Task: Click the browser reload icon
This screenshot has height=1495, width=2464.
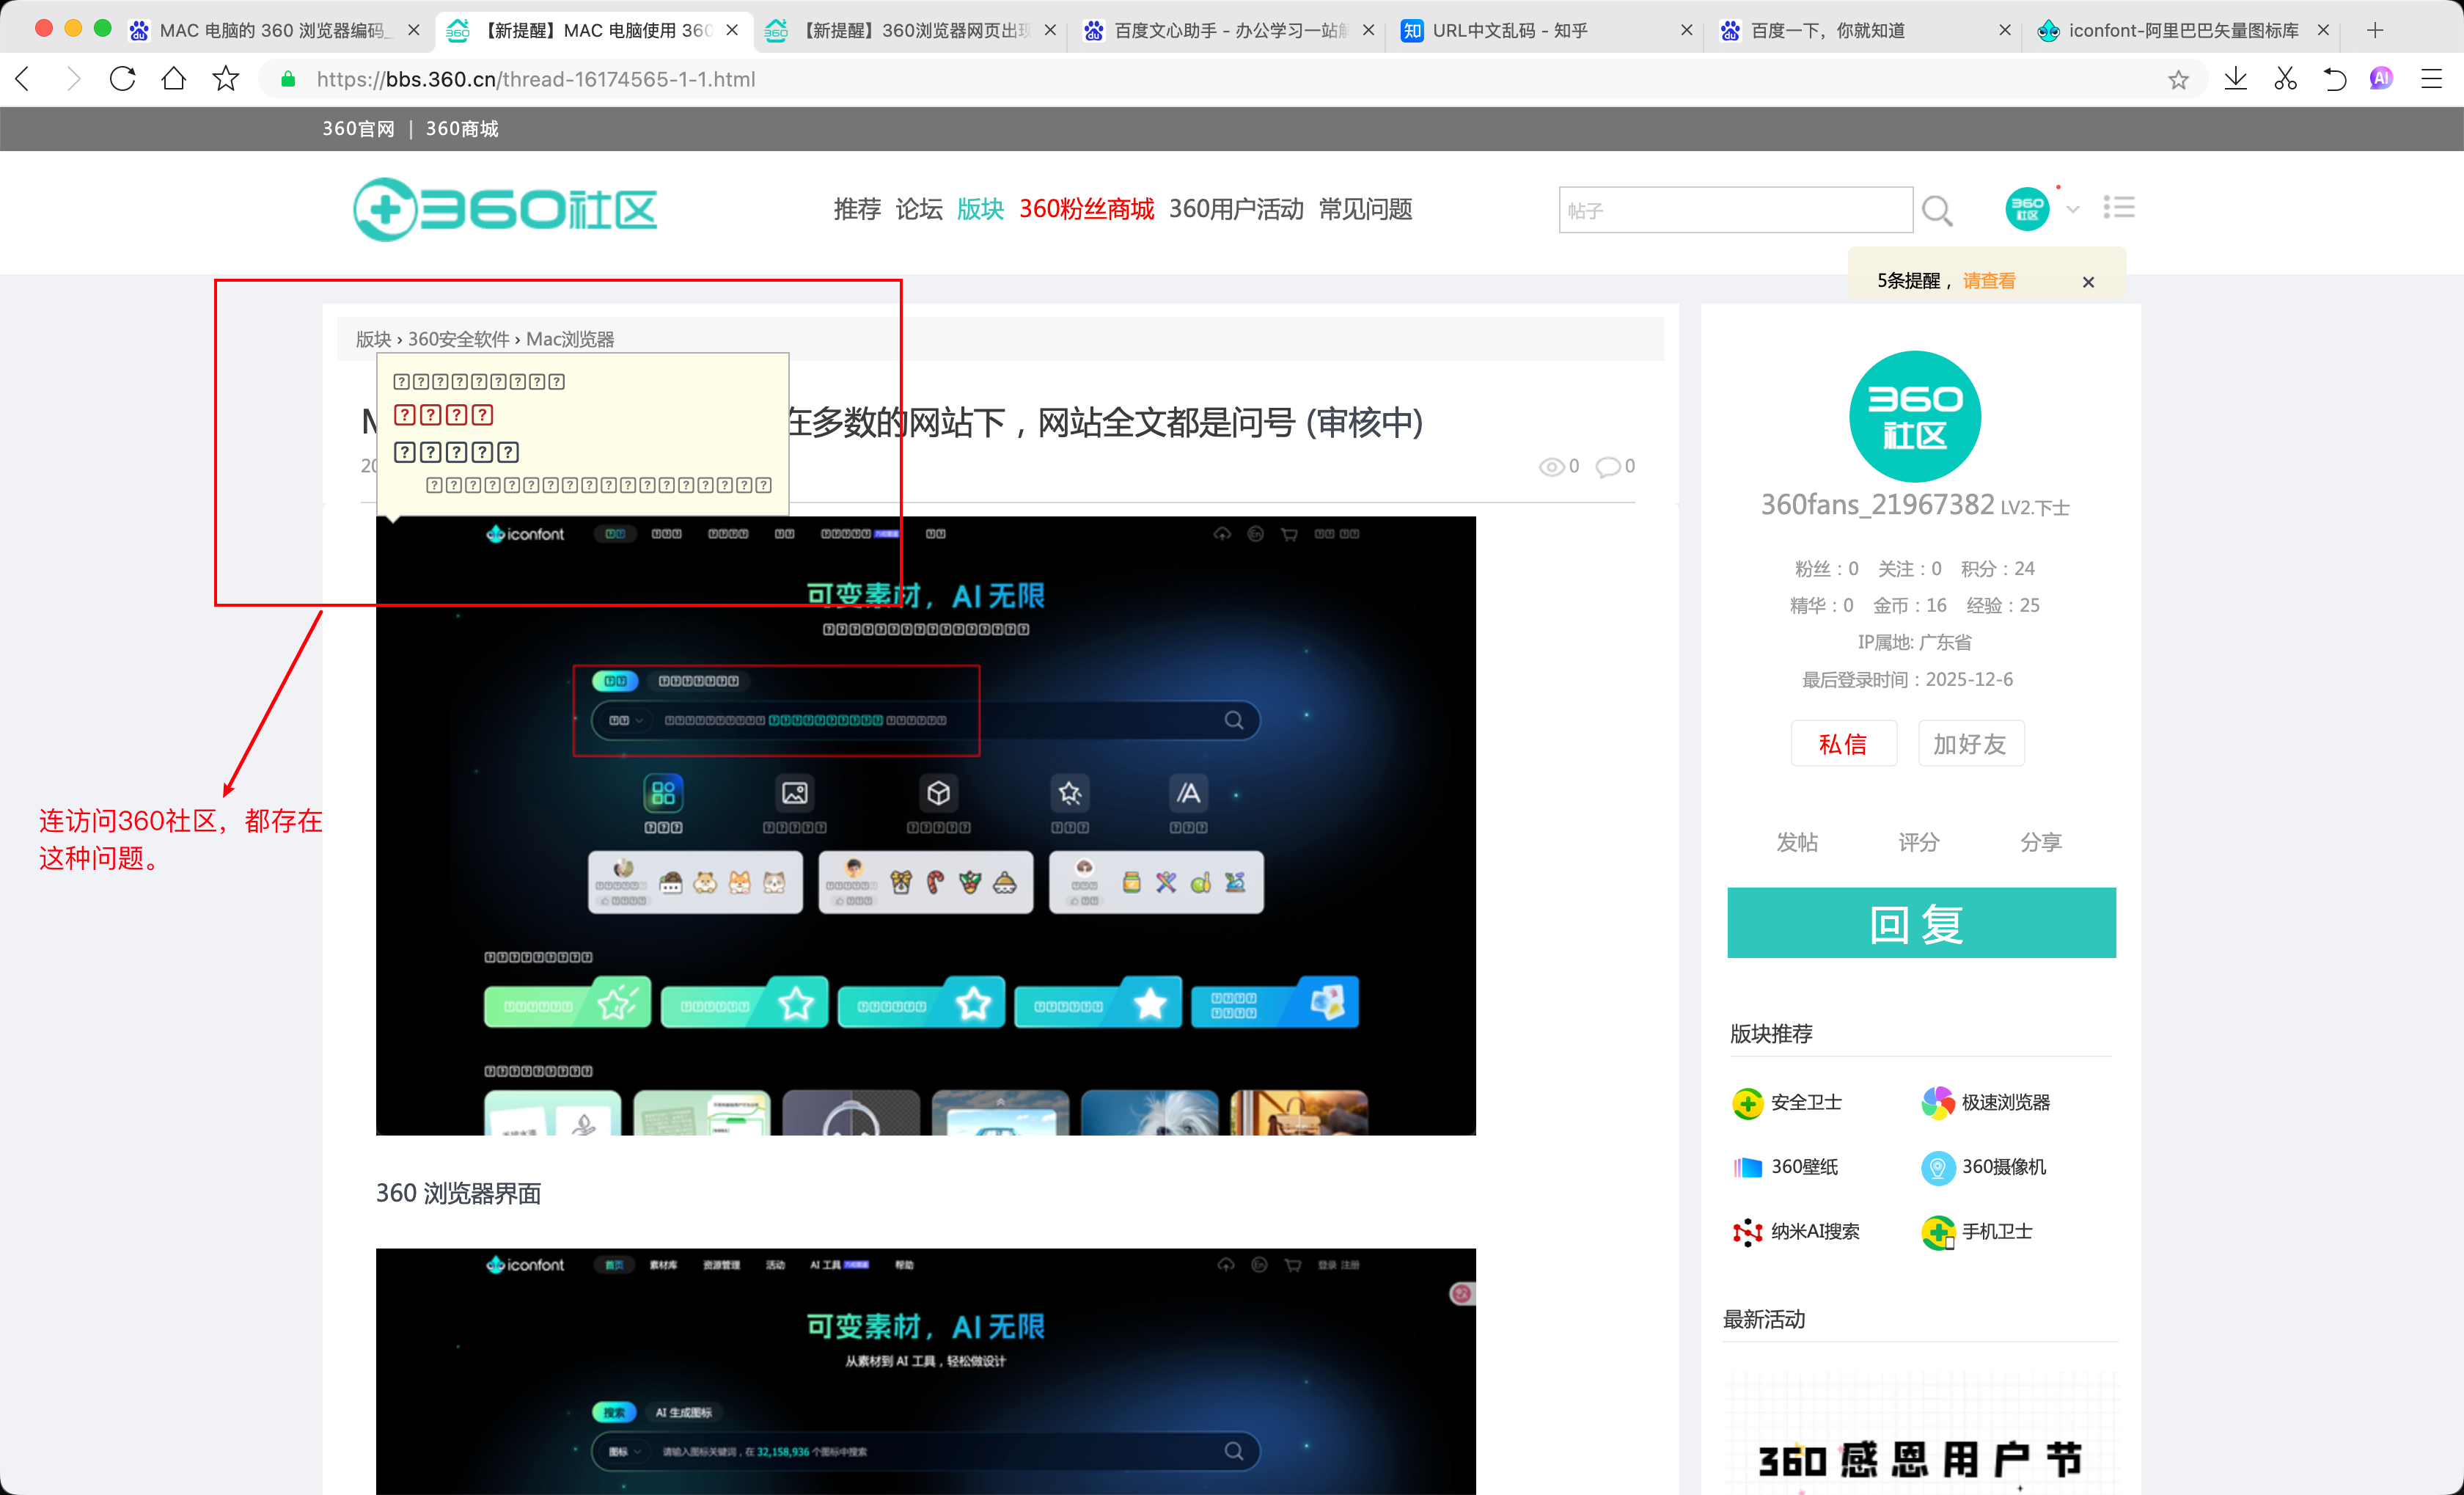Action: point(122,79)
